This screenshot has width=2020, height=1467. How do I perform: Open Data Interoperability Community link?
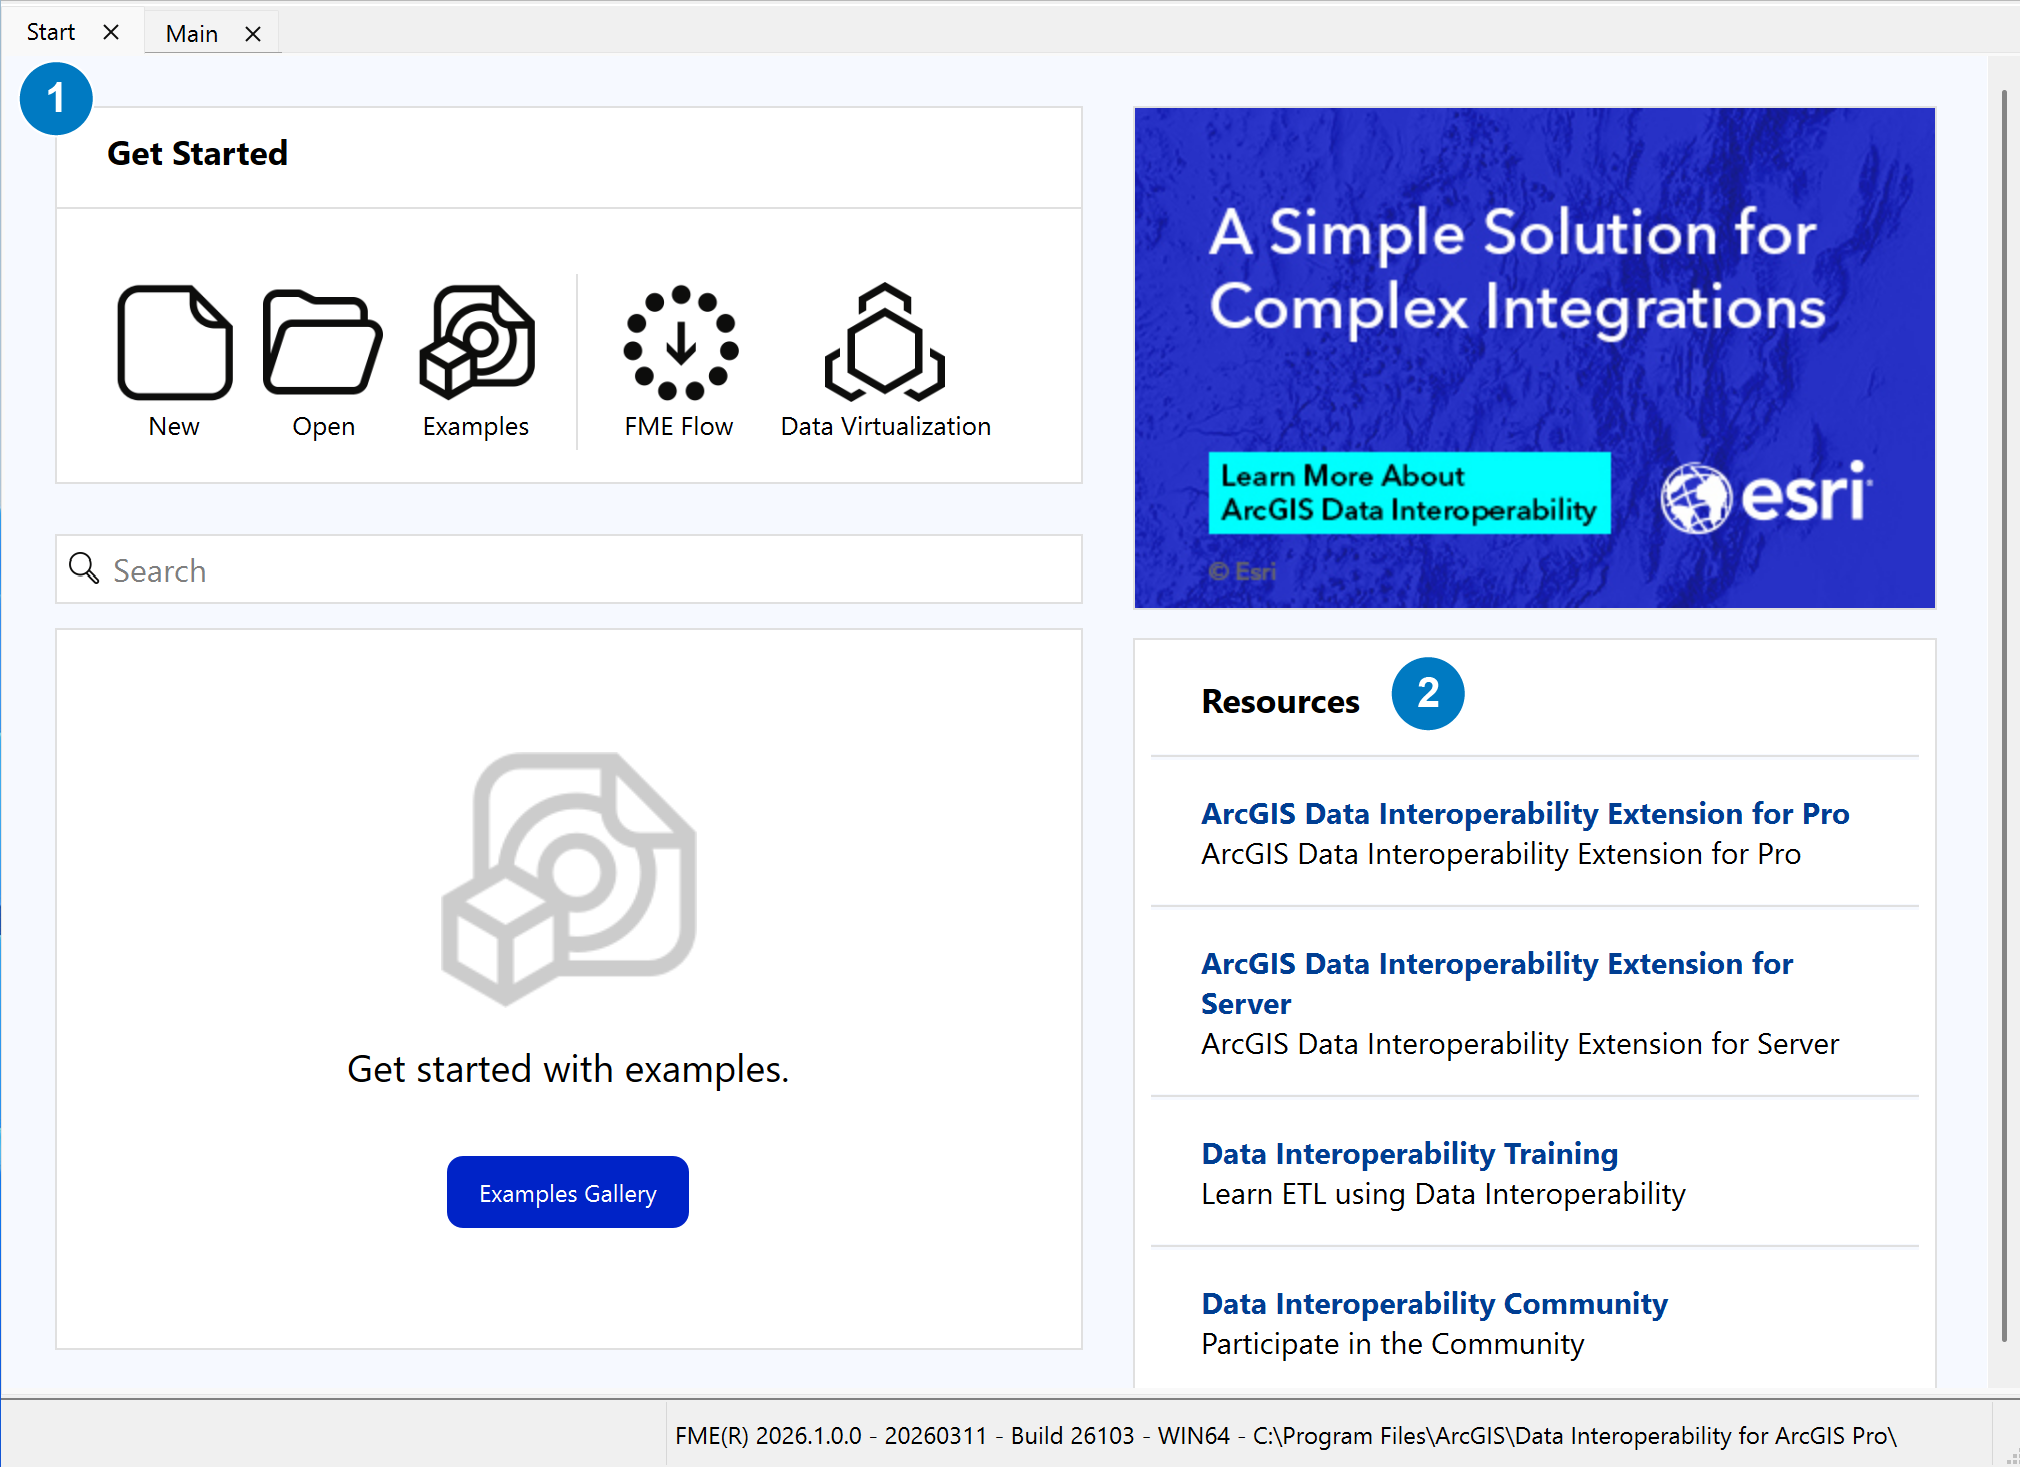coord(1434,1304)
